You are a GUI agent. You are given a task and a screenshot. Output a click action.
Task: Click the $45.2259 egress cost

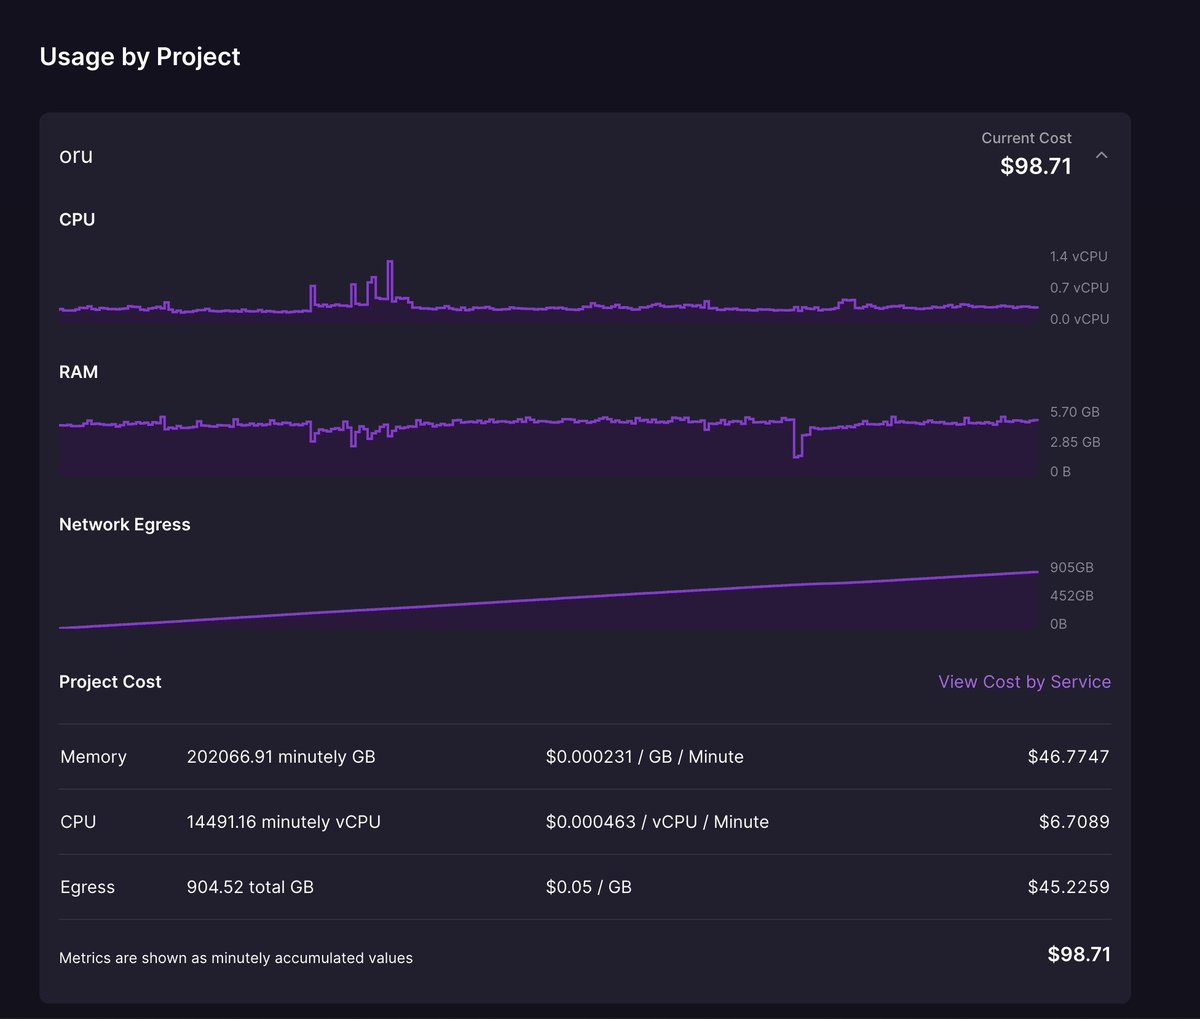(x=1069, y=887)
